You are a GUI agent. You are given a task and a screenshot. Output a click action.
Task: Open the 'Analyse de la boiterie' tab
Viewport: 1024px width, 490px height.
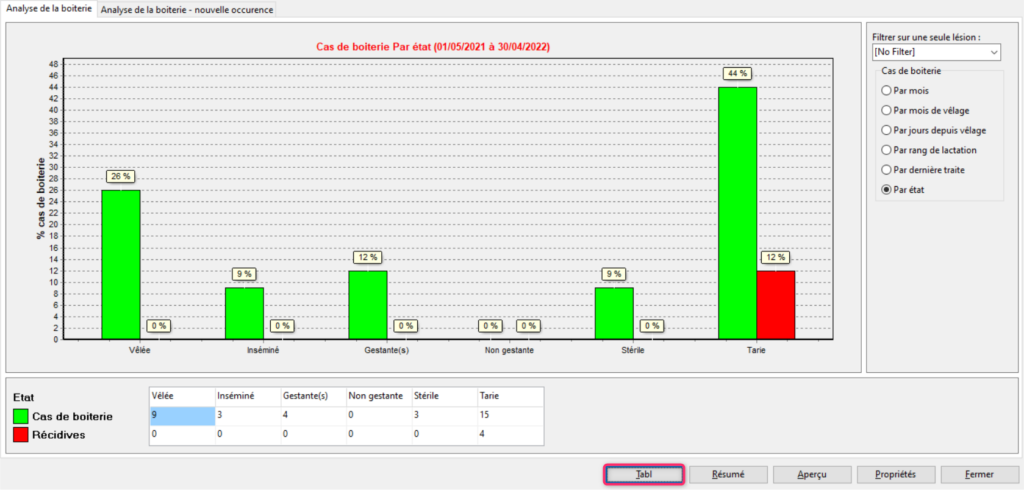point(49,9)
